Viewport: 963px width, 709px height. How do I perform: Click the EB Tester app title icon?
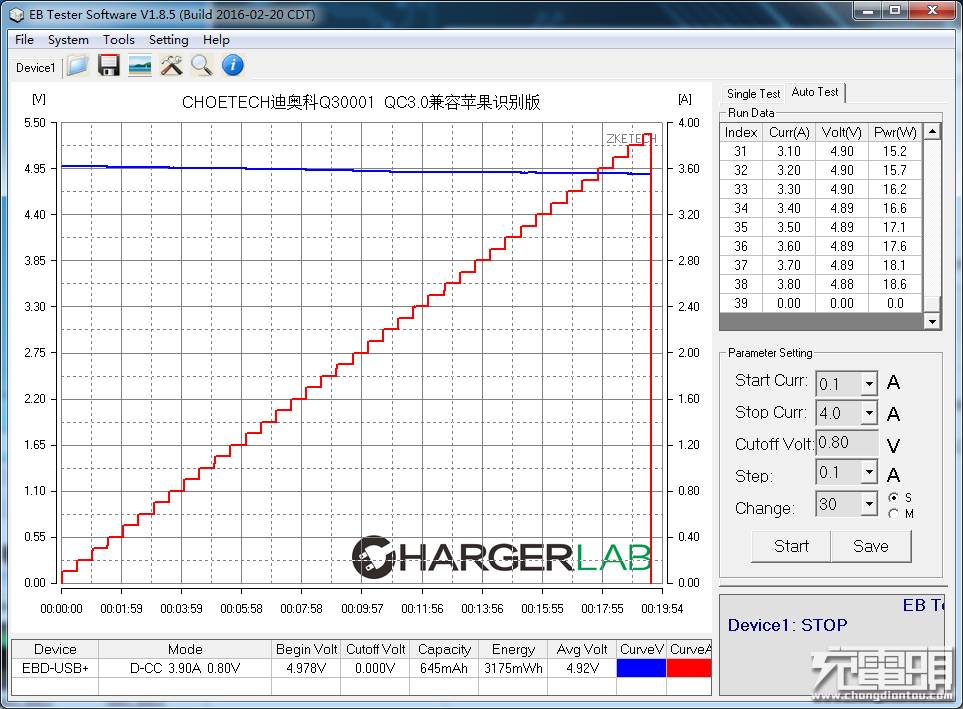click(16, 14)
